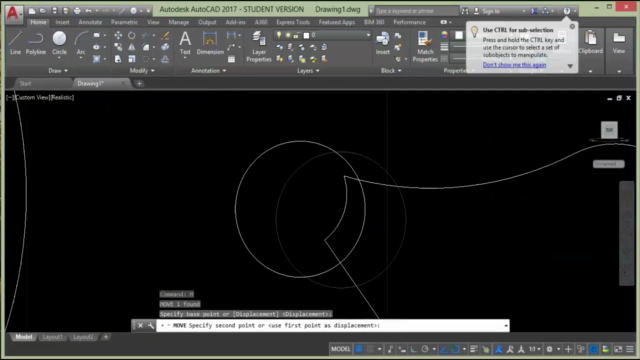Screen dimensions: 640x360
Task: Open the Parametric ribbon tab
Action: tap(124, 22)
